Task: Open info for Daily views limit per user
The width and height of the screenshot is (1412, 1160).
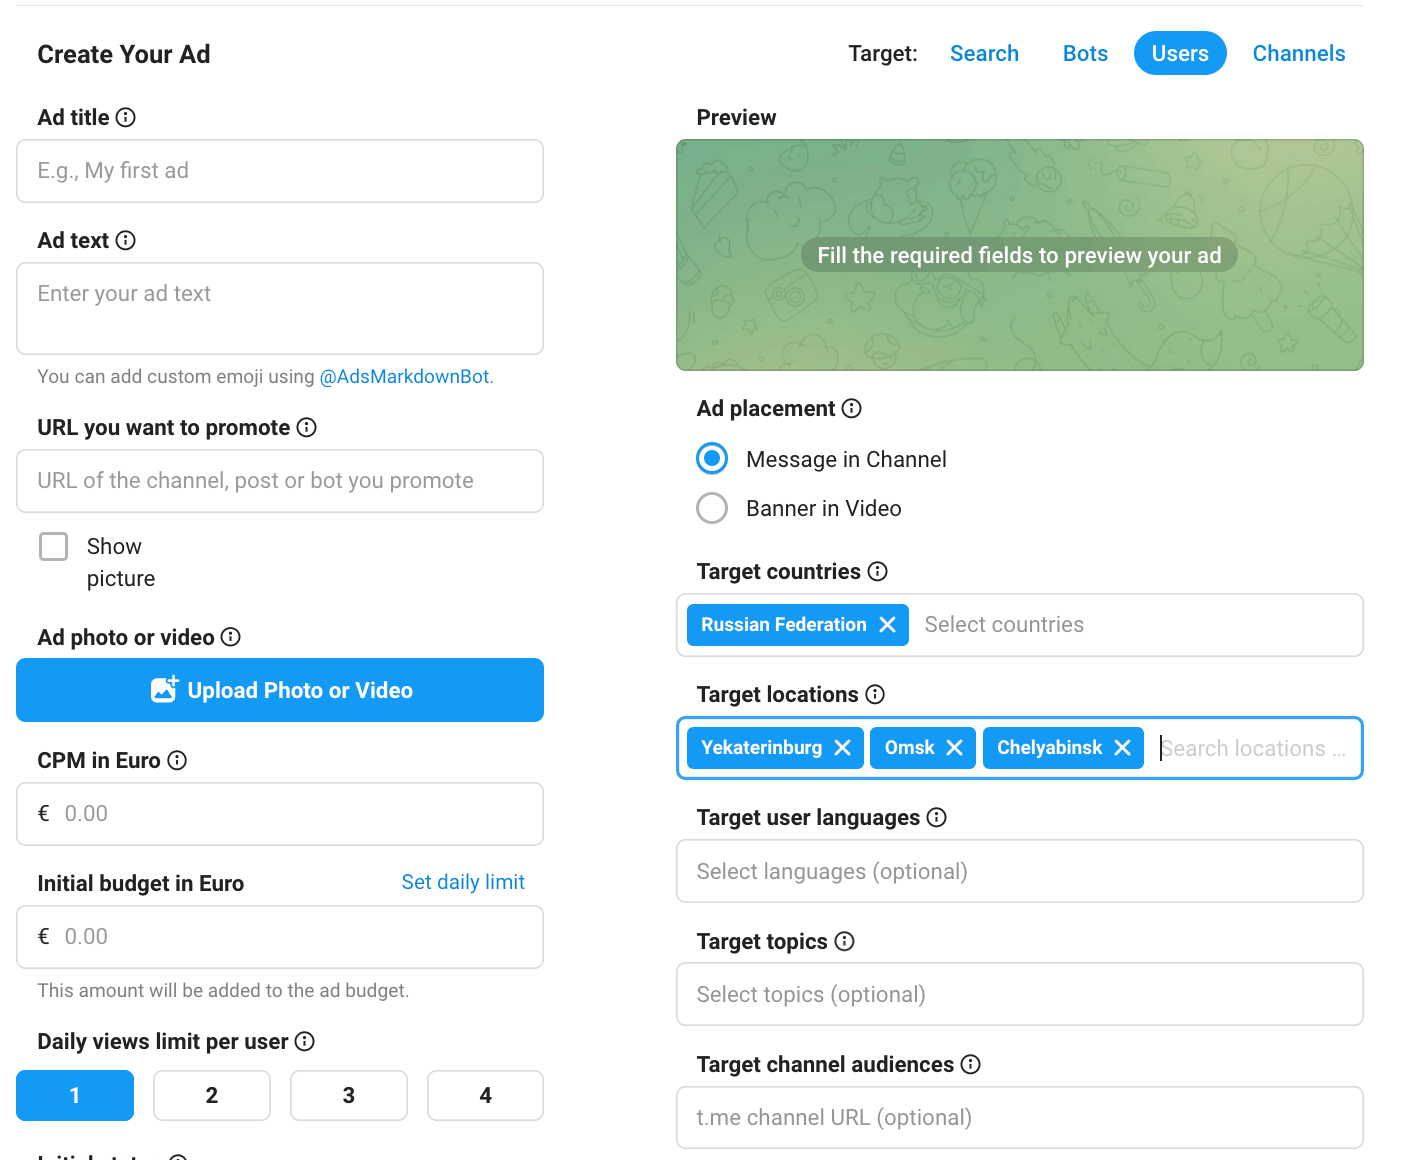Action: coord(305,1042)
